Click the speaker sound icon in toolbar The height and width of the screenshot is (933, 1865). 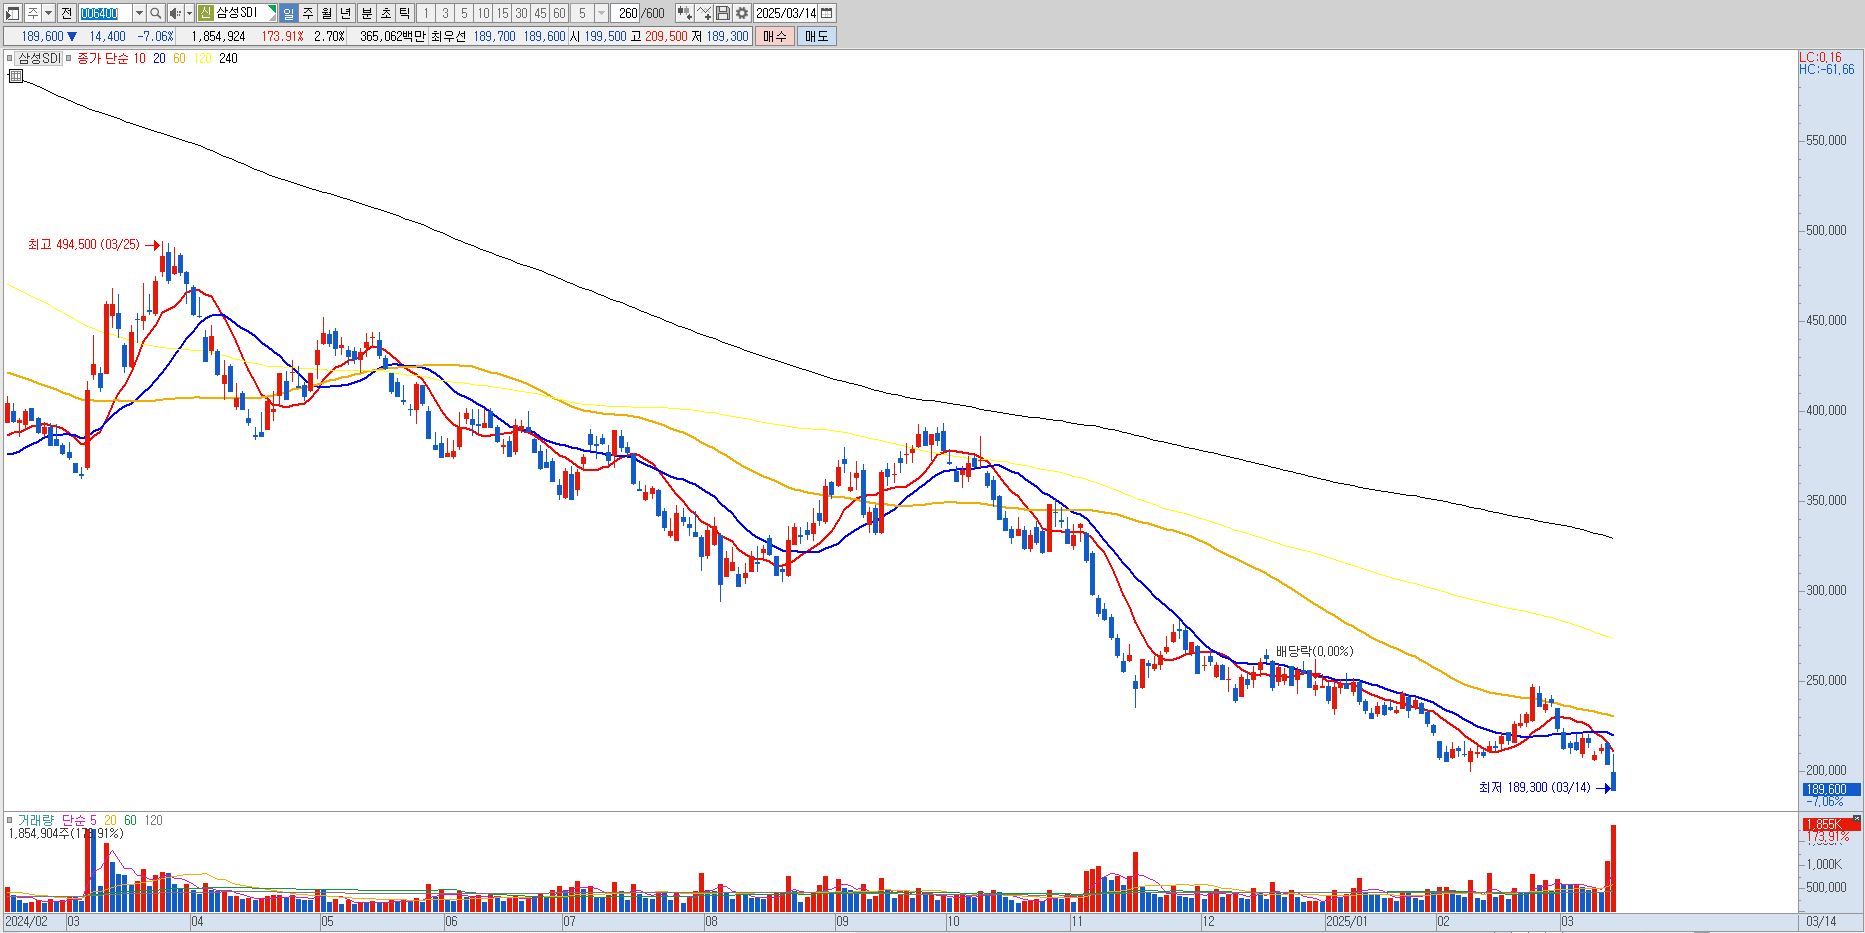click(175, 13)
